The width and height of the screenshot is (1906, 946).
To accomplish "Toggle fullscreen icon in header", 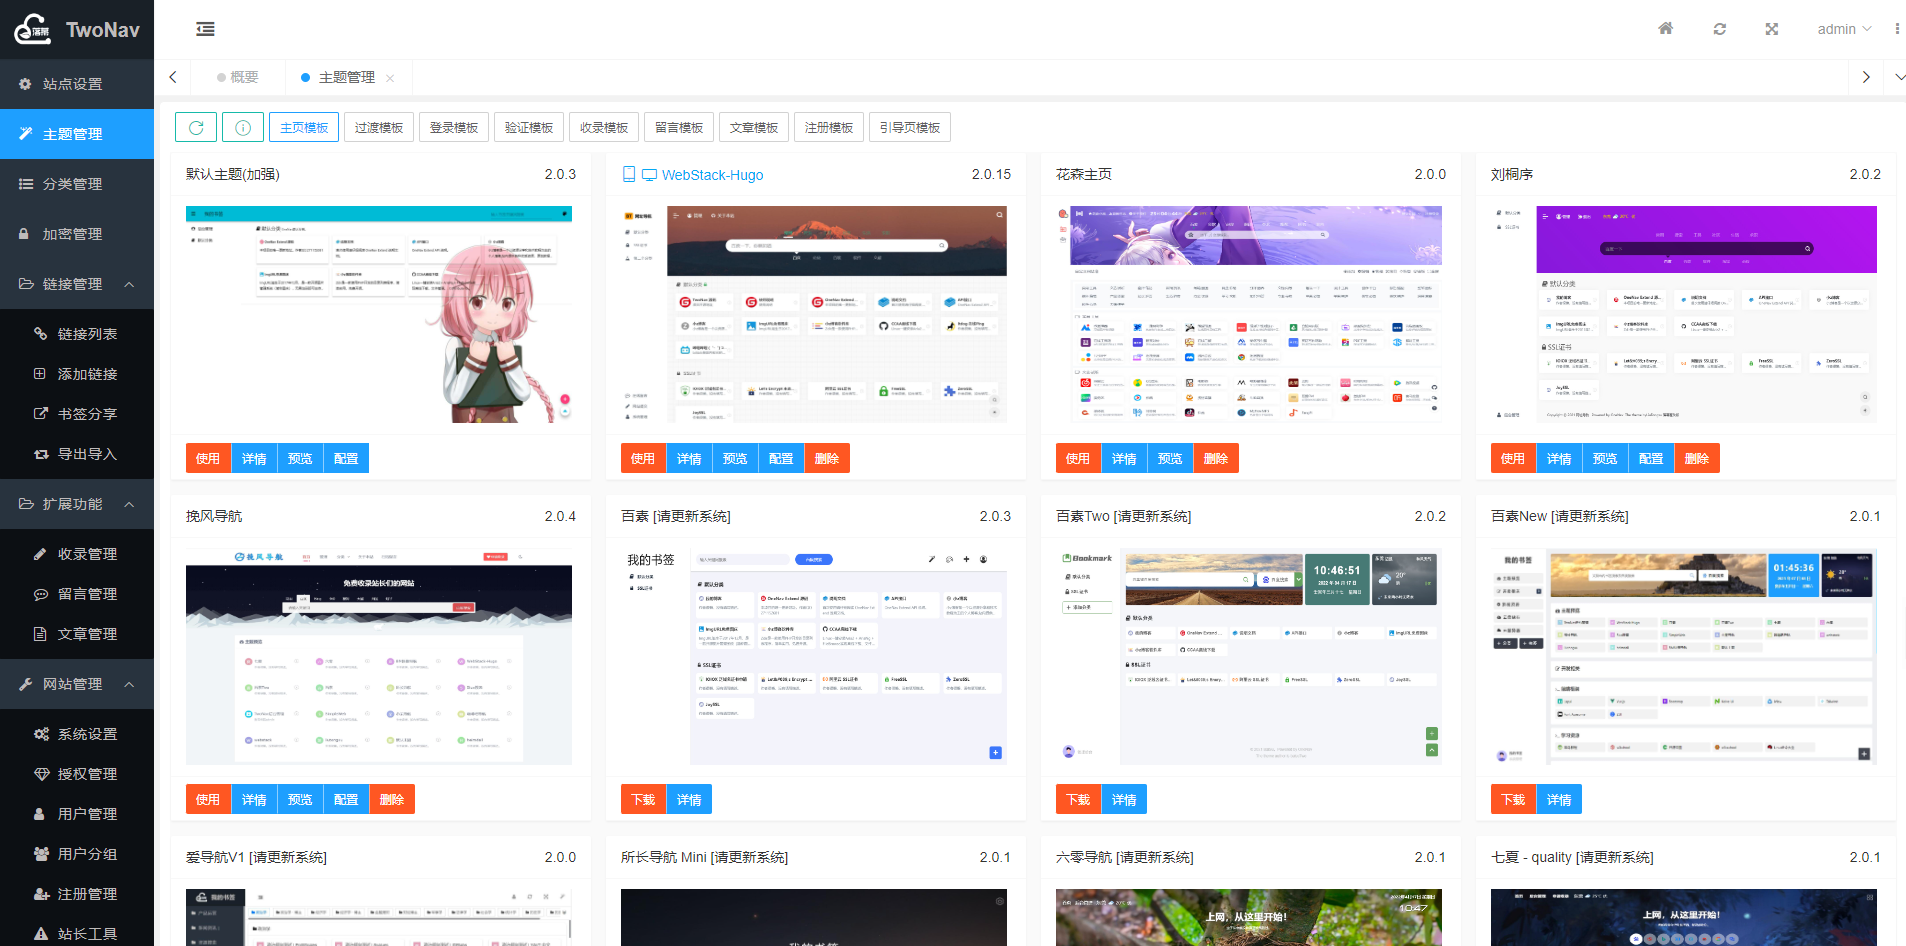I will pyautogui.click(x=1771, y=29).
